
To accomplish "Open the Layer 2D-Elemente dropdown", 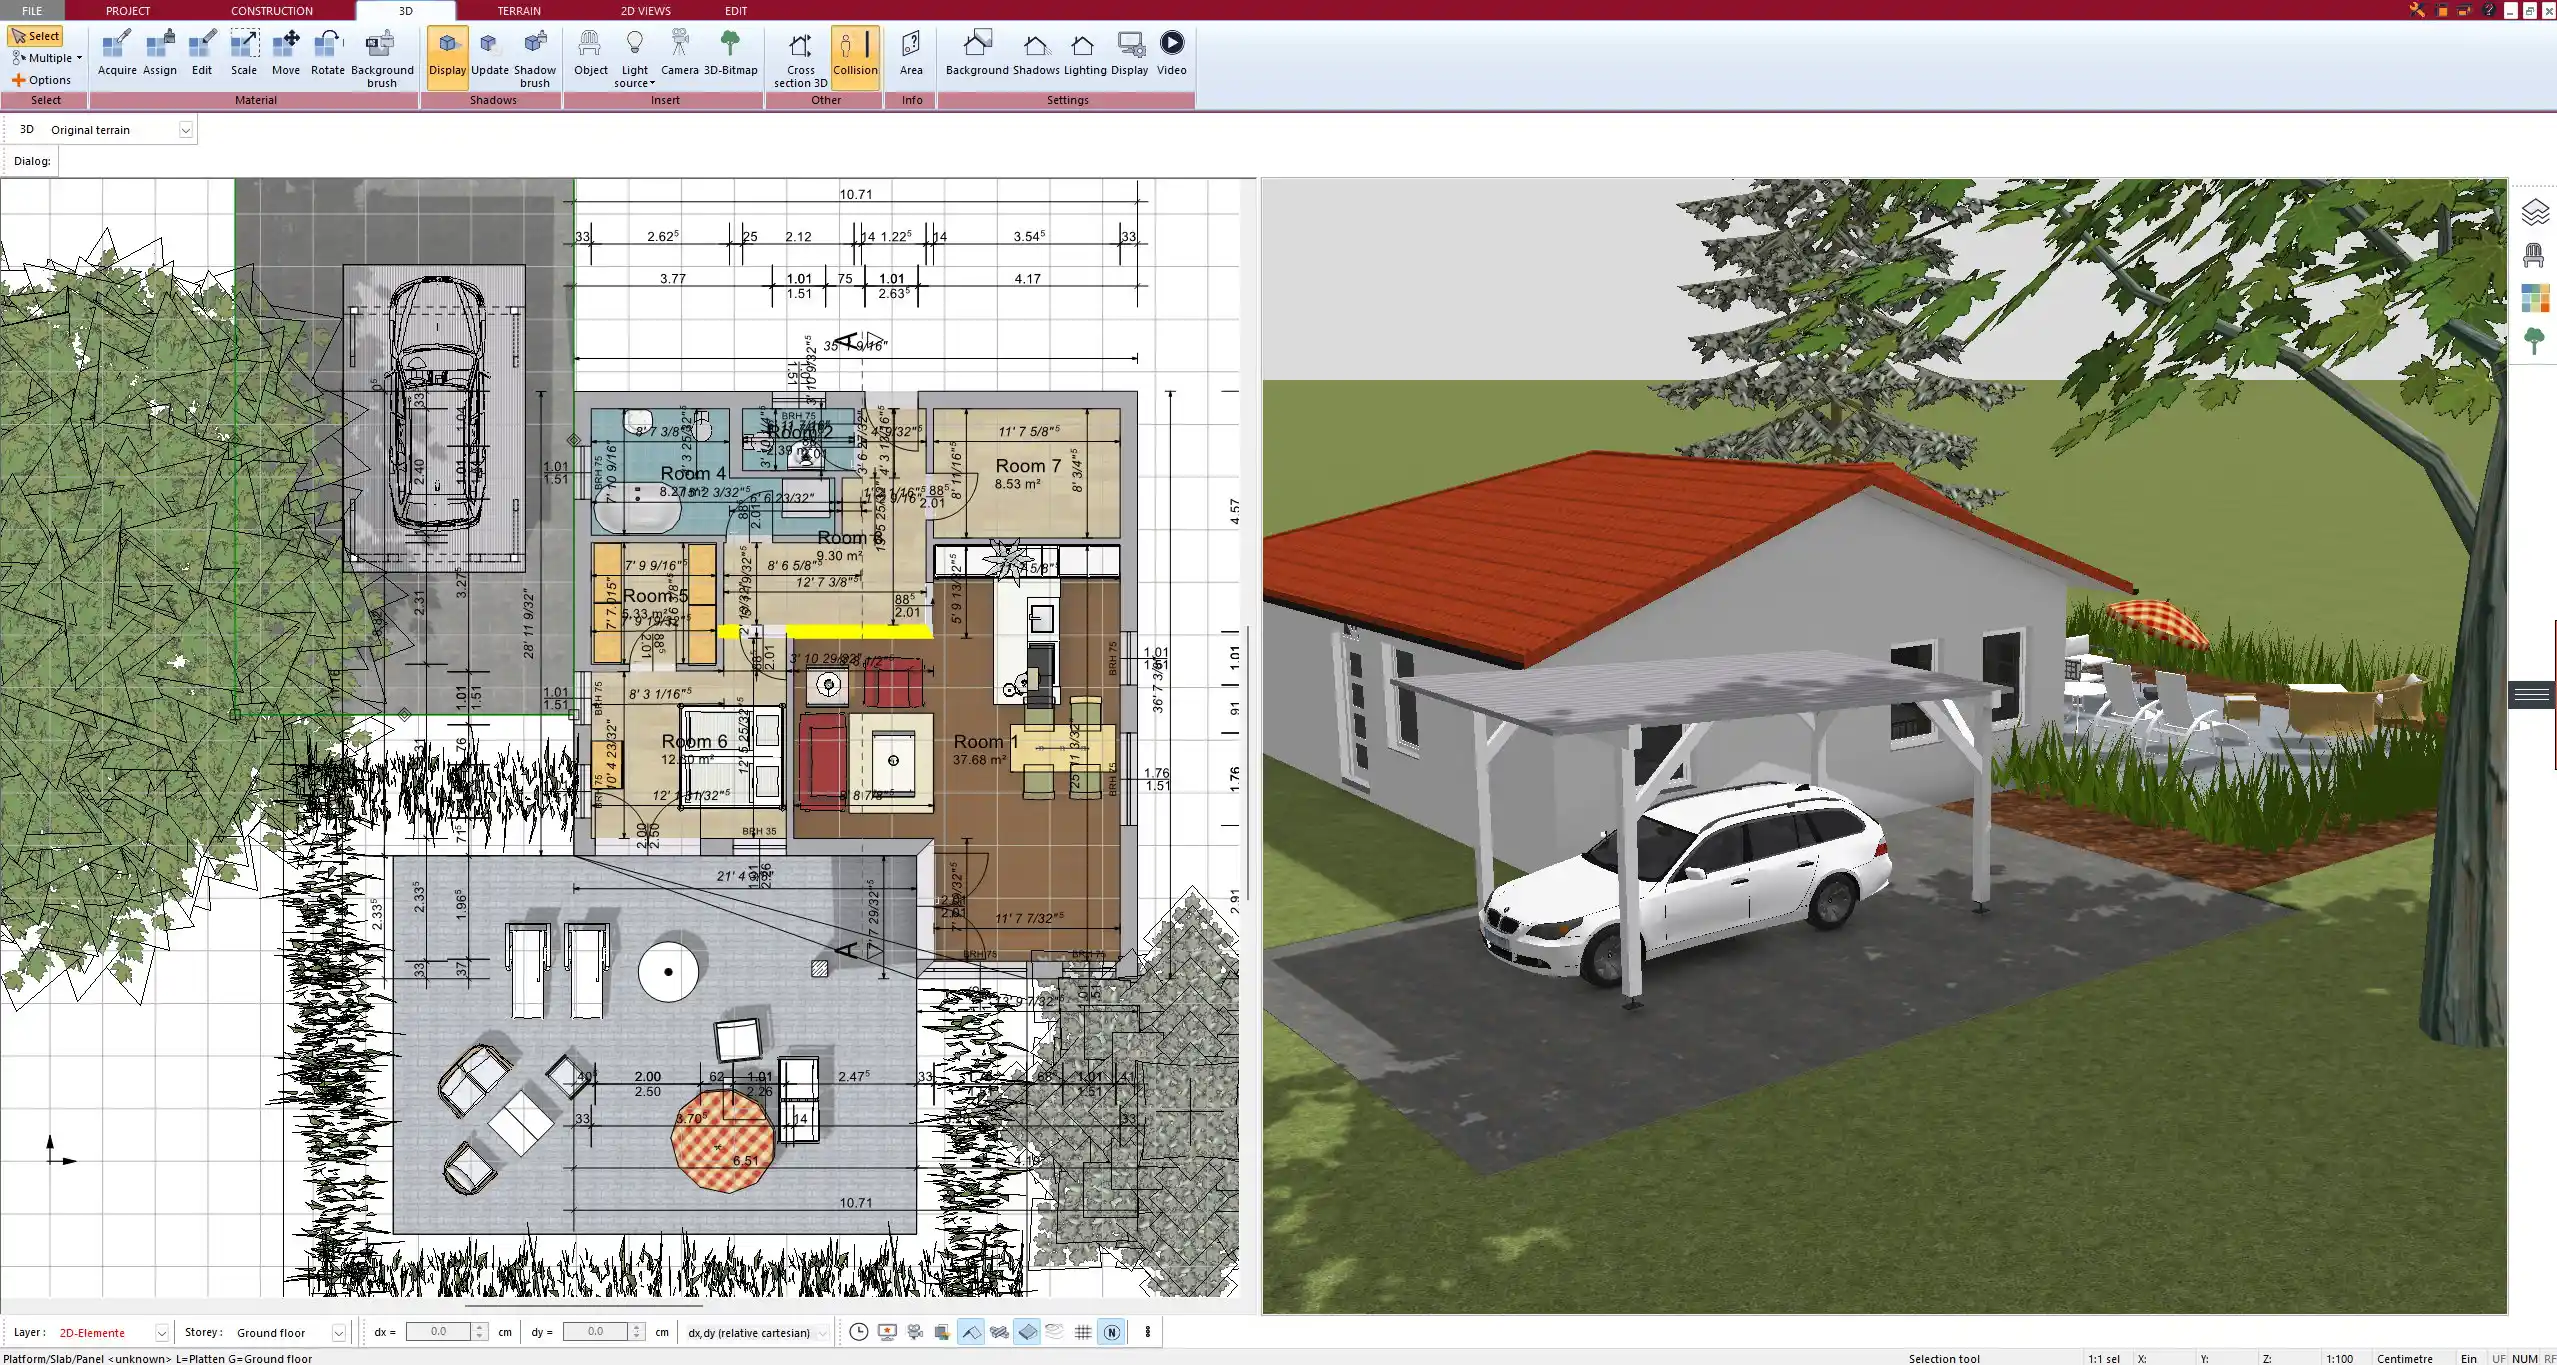I will 161,1333.
